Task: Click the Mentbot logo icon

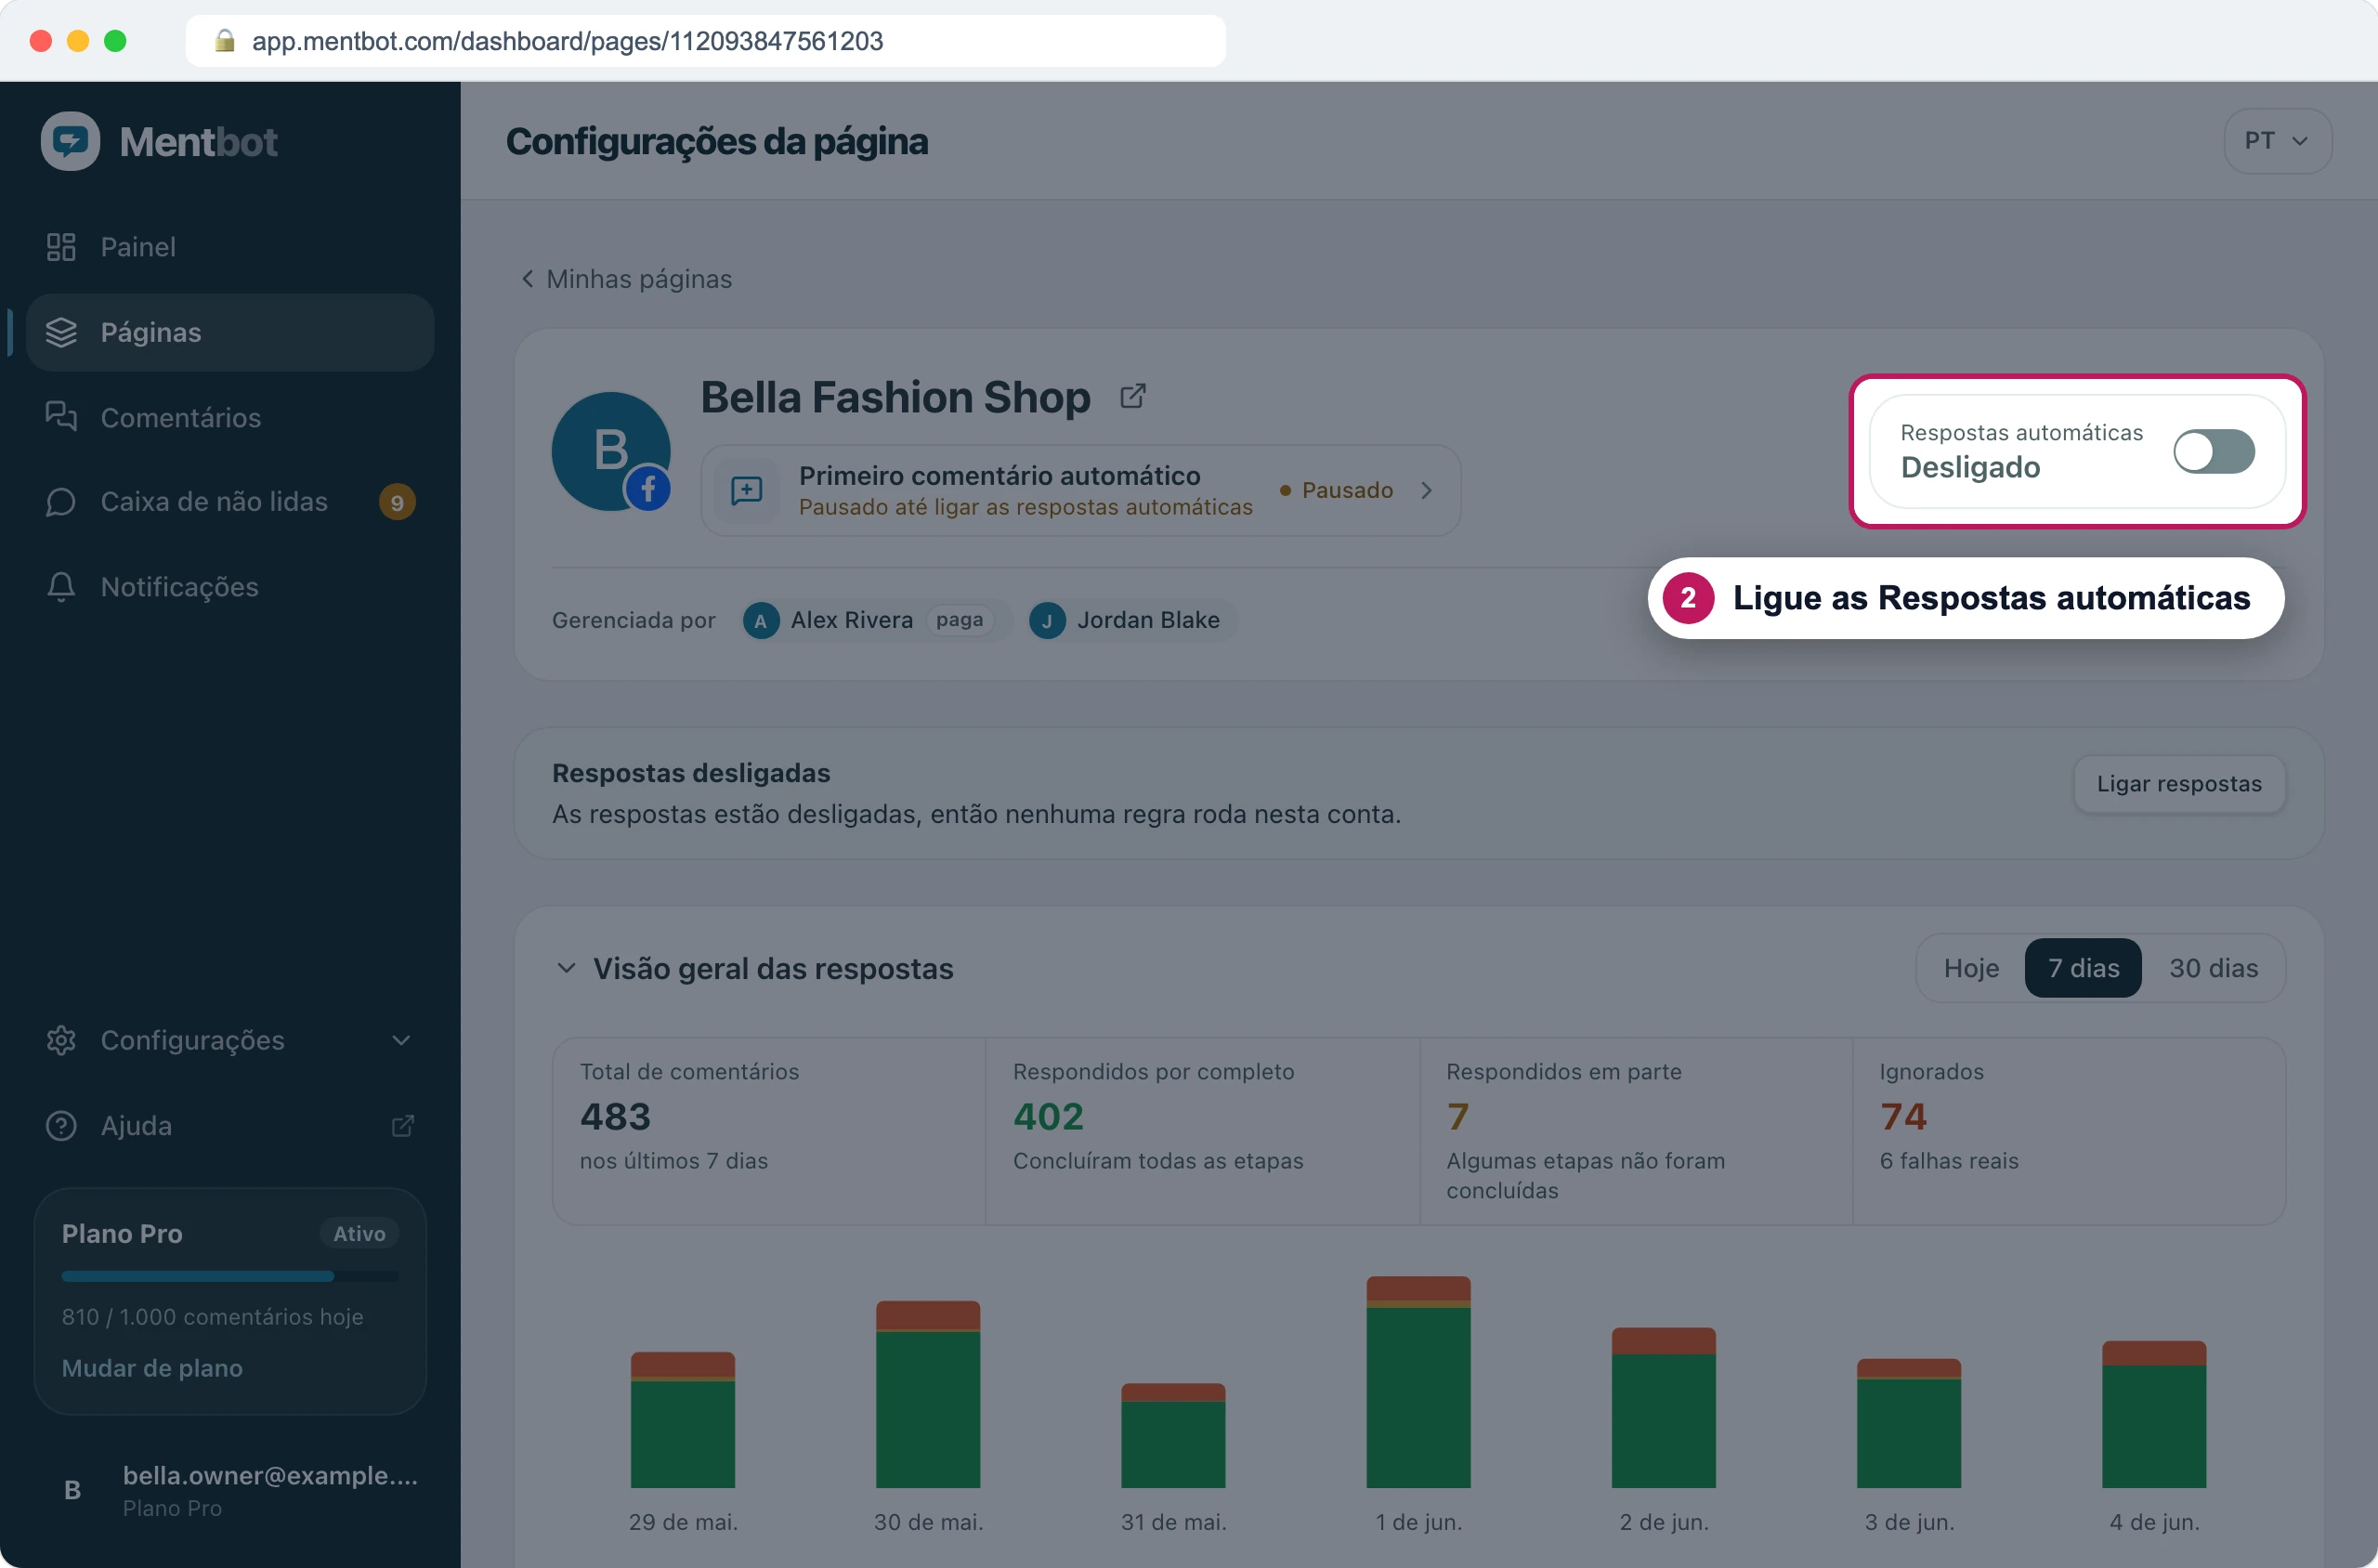Action: [x=70, y=141]
